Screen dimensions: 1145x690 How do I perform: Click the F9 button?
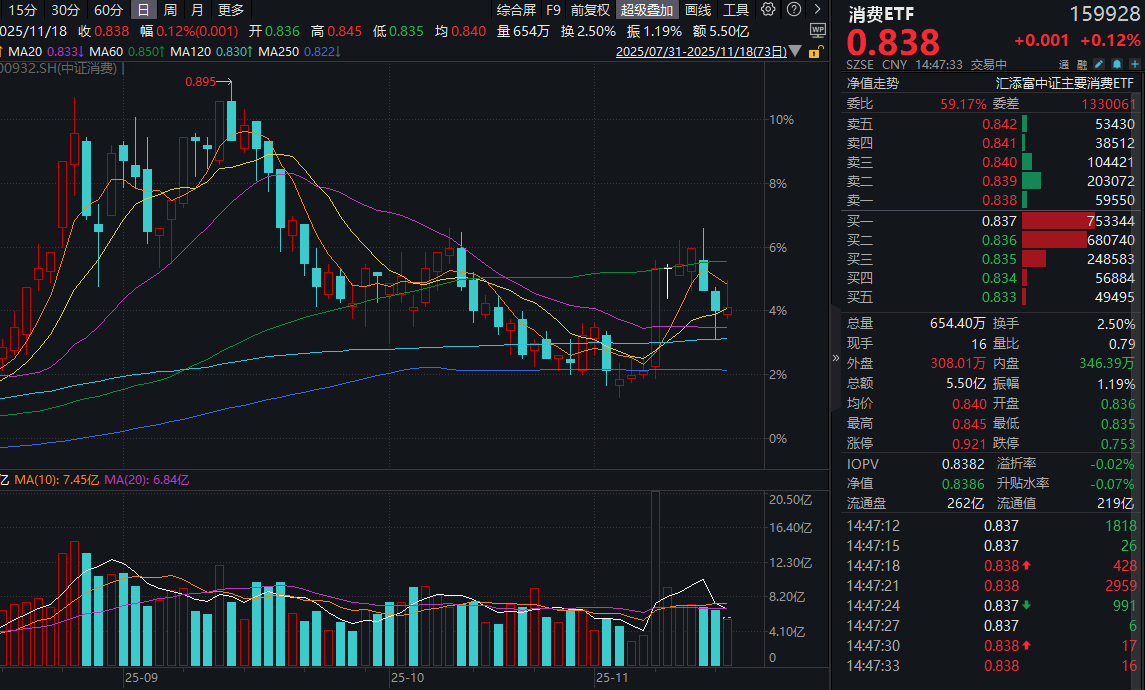pos(554,10)
